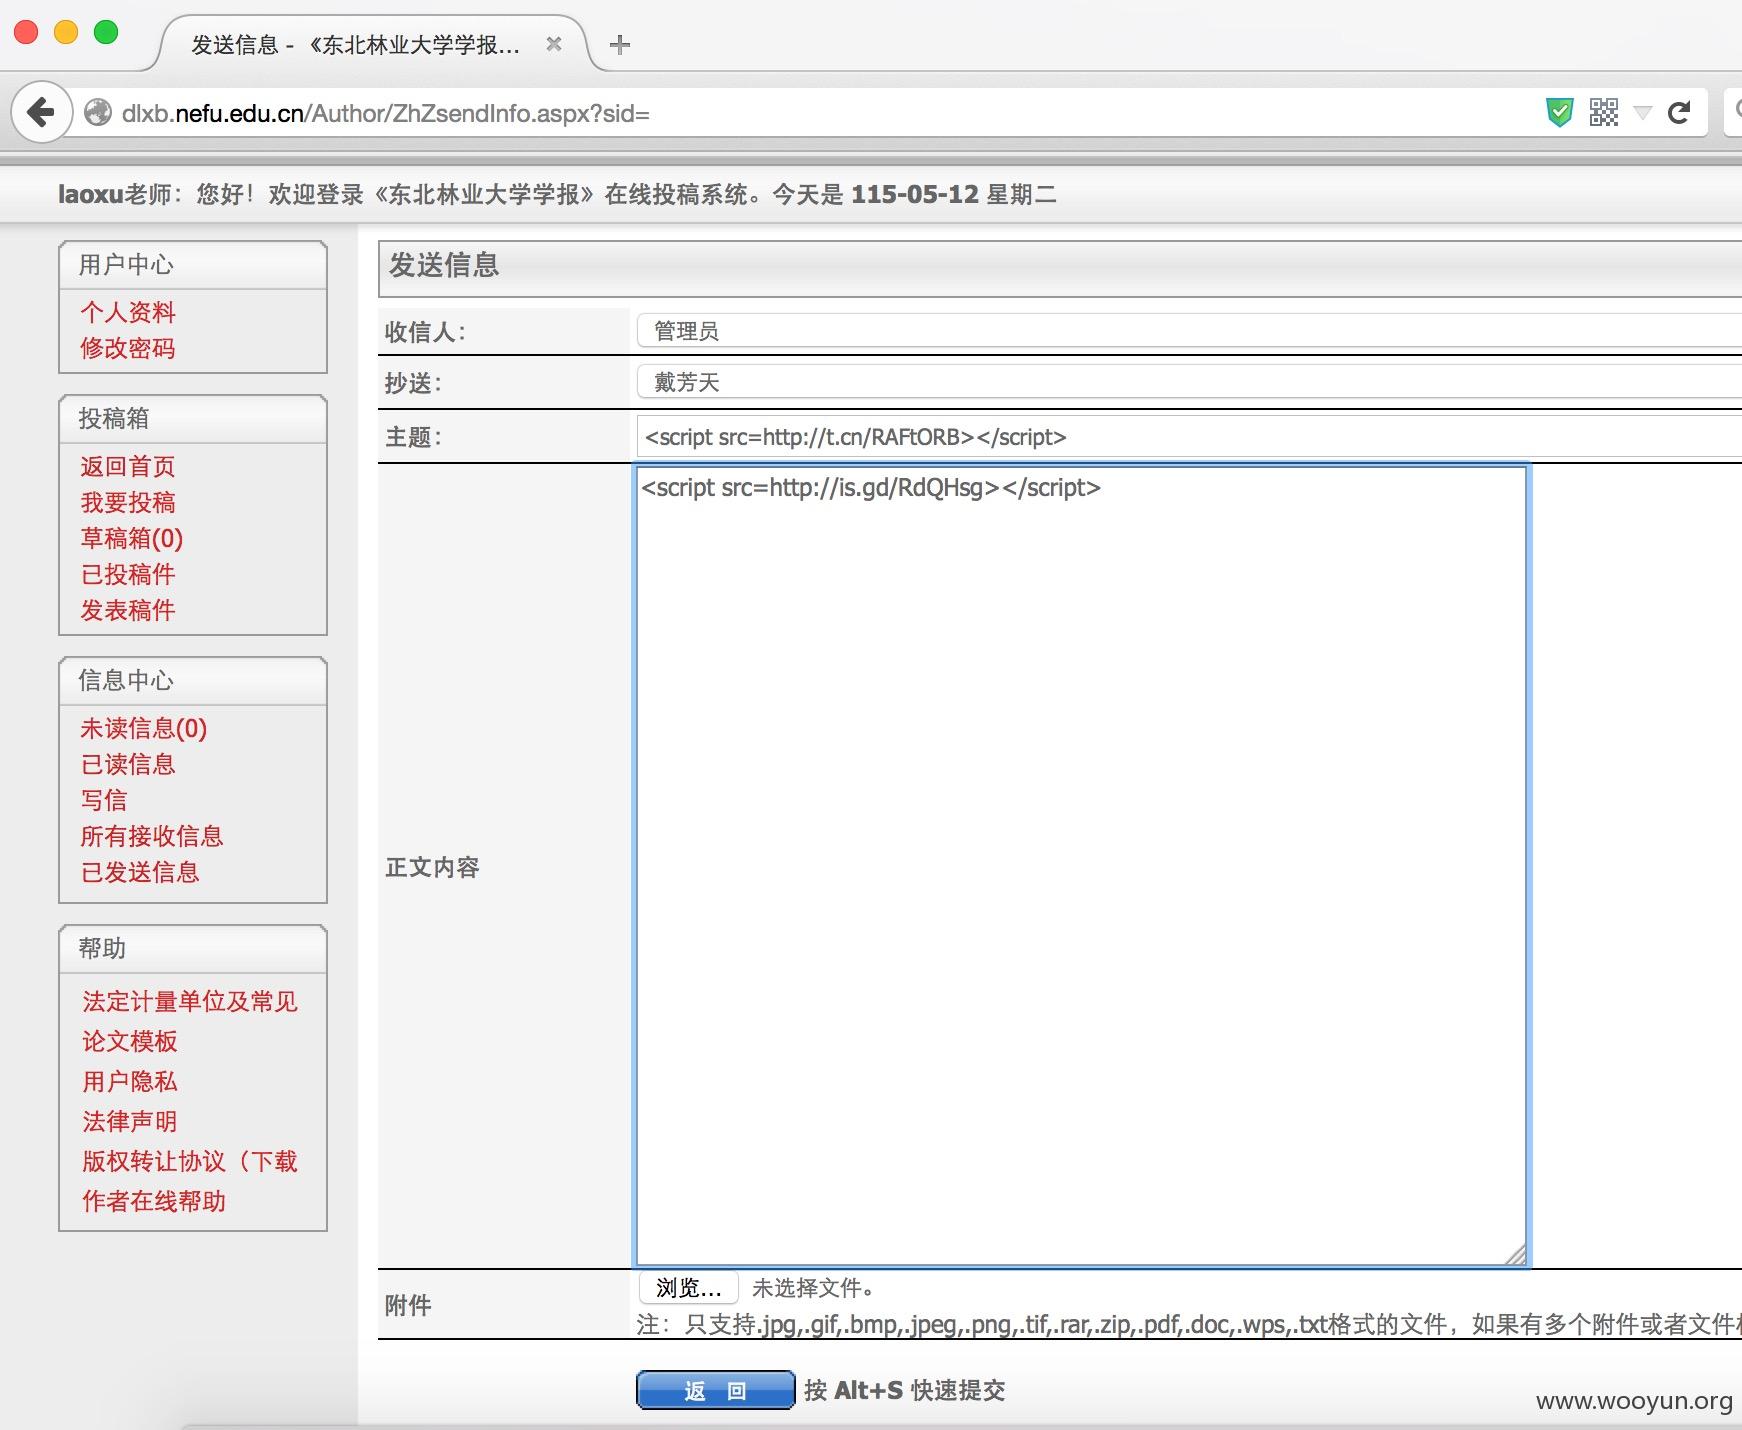Open 发表稿件 link
The width and height of the screenshot is (1742, 1430).
[128, 610]
